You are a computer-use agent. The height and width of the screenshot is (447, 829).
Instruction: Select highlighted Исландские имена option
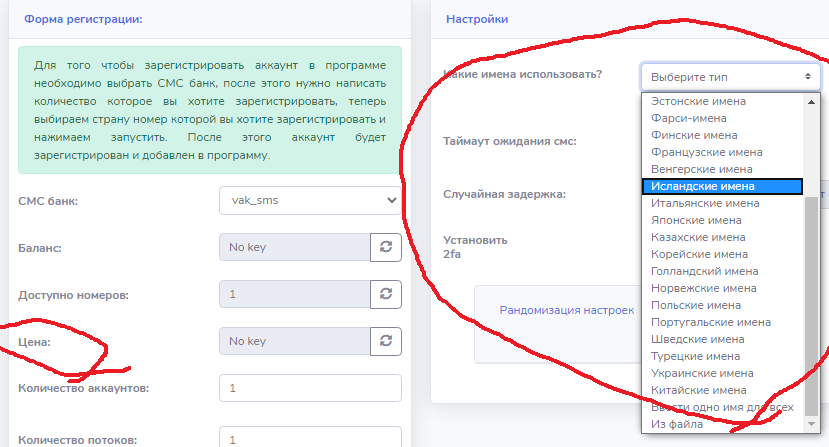722,186
